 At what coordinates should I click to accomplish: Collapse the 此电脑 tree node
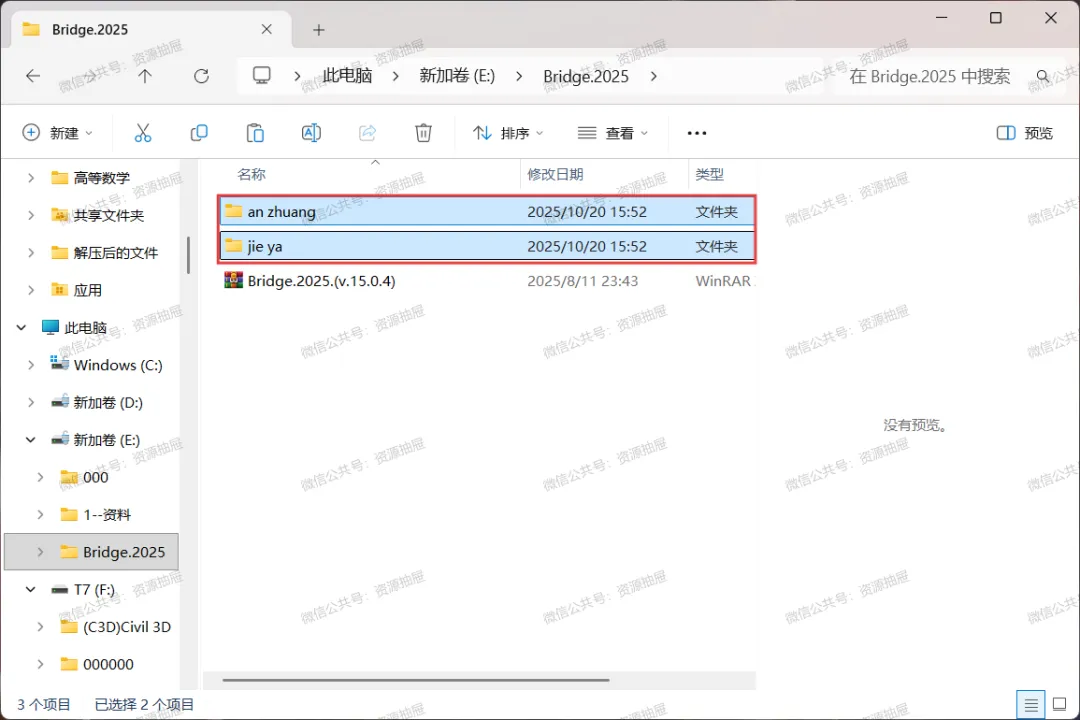pyautogui.click(x=21, y=327)
